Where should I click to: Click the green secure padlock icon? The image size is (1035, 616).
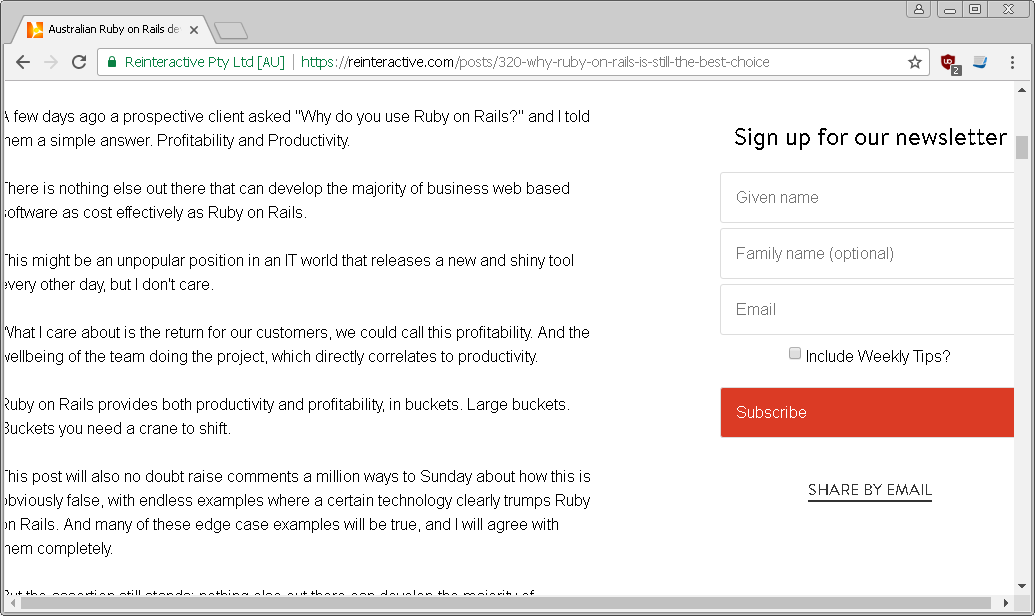tap(112, 62)
